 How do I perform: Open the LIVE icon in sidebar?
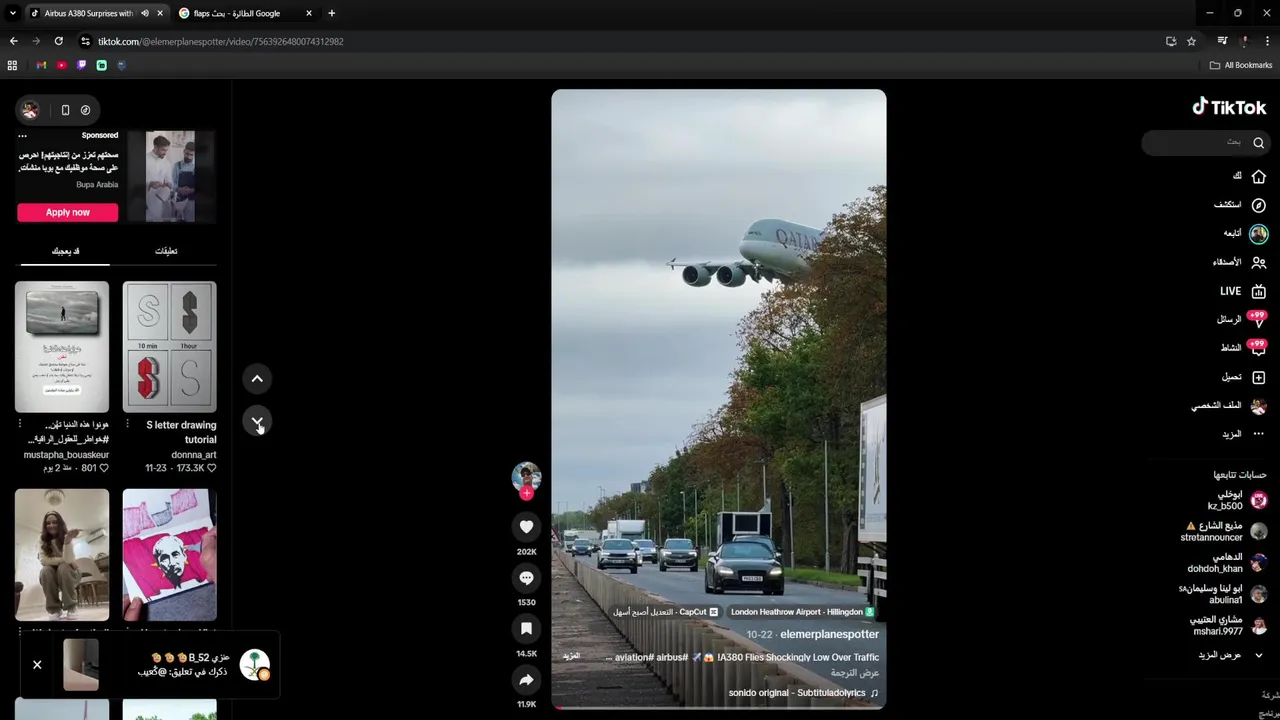1258,291
